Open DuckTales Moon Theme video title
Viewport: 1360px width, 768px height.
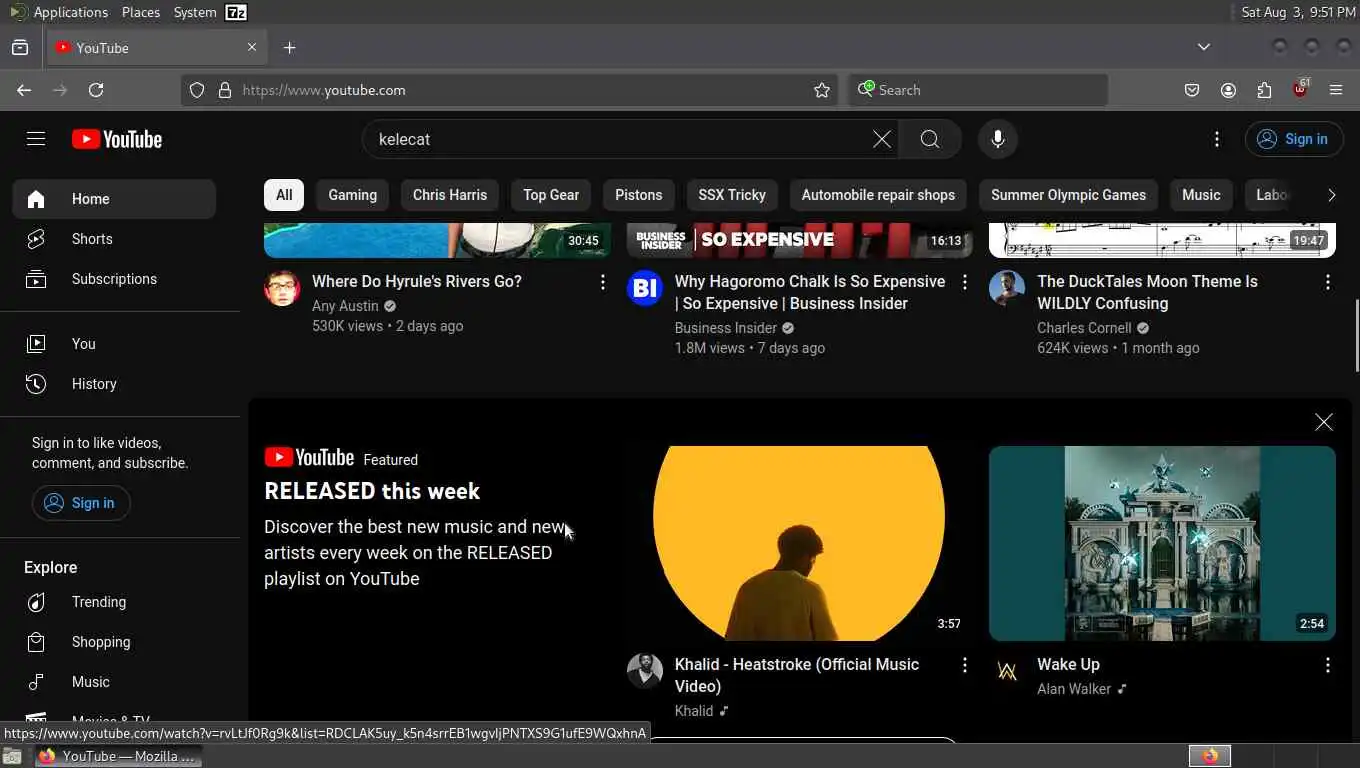click(1147, 293)
